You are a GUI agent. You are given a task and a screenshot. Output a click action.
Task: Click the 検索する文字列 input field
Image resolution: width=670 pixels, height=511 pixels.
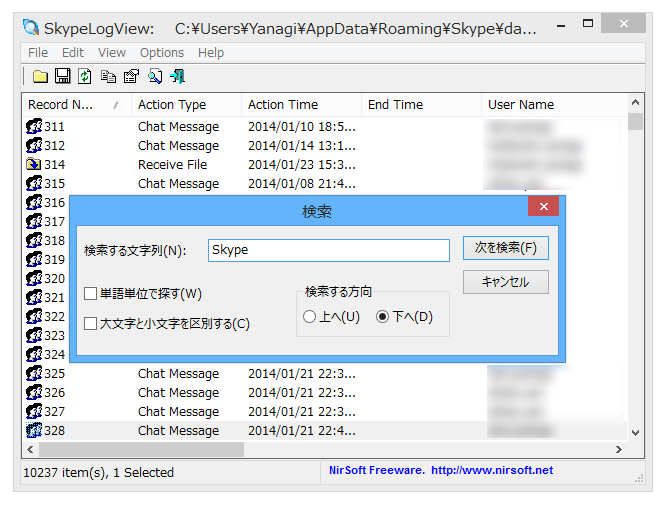pyautogui.click(x=329, y=250)
